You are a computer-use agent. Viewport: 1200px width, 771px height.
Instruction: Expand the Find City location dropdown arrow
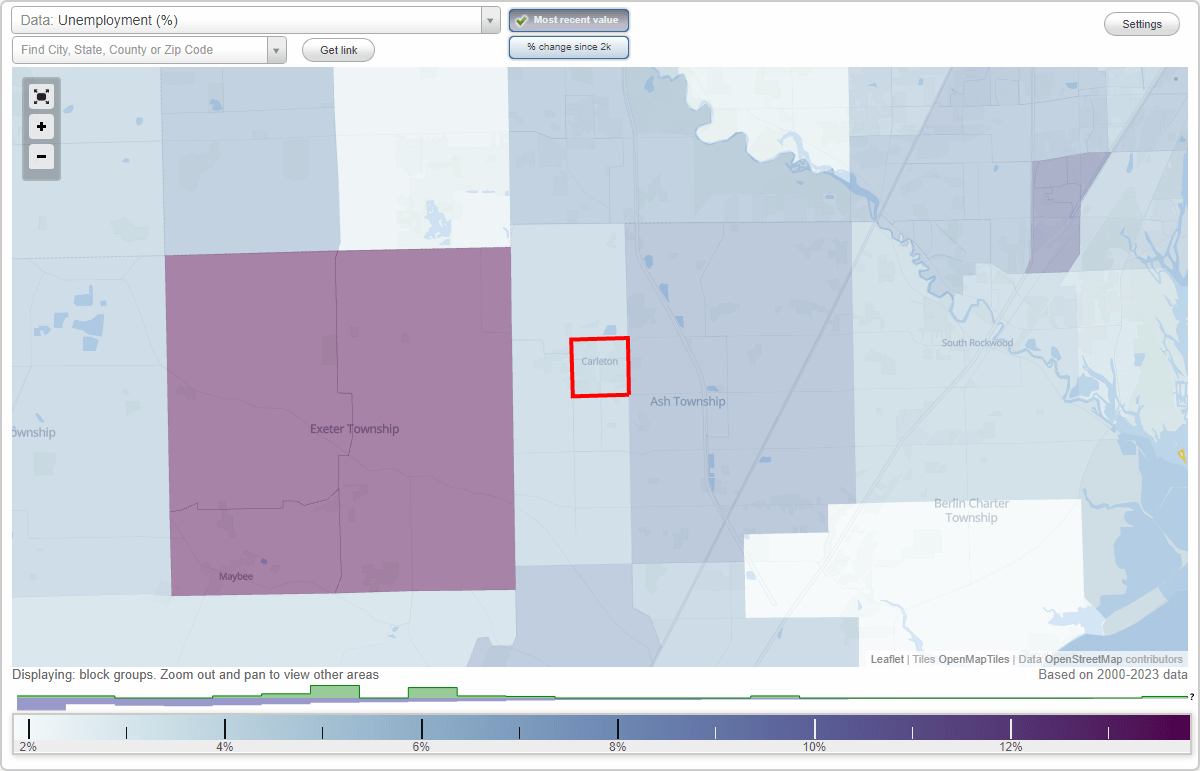coord(277,49)
